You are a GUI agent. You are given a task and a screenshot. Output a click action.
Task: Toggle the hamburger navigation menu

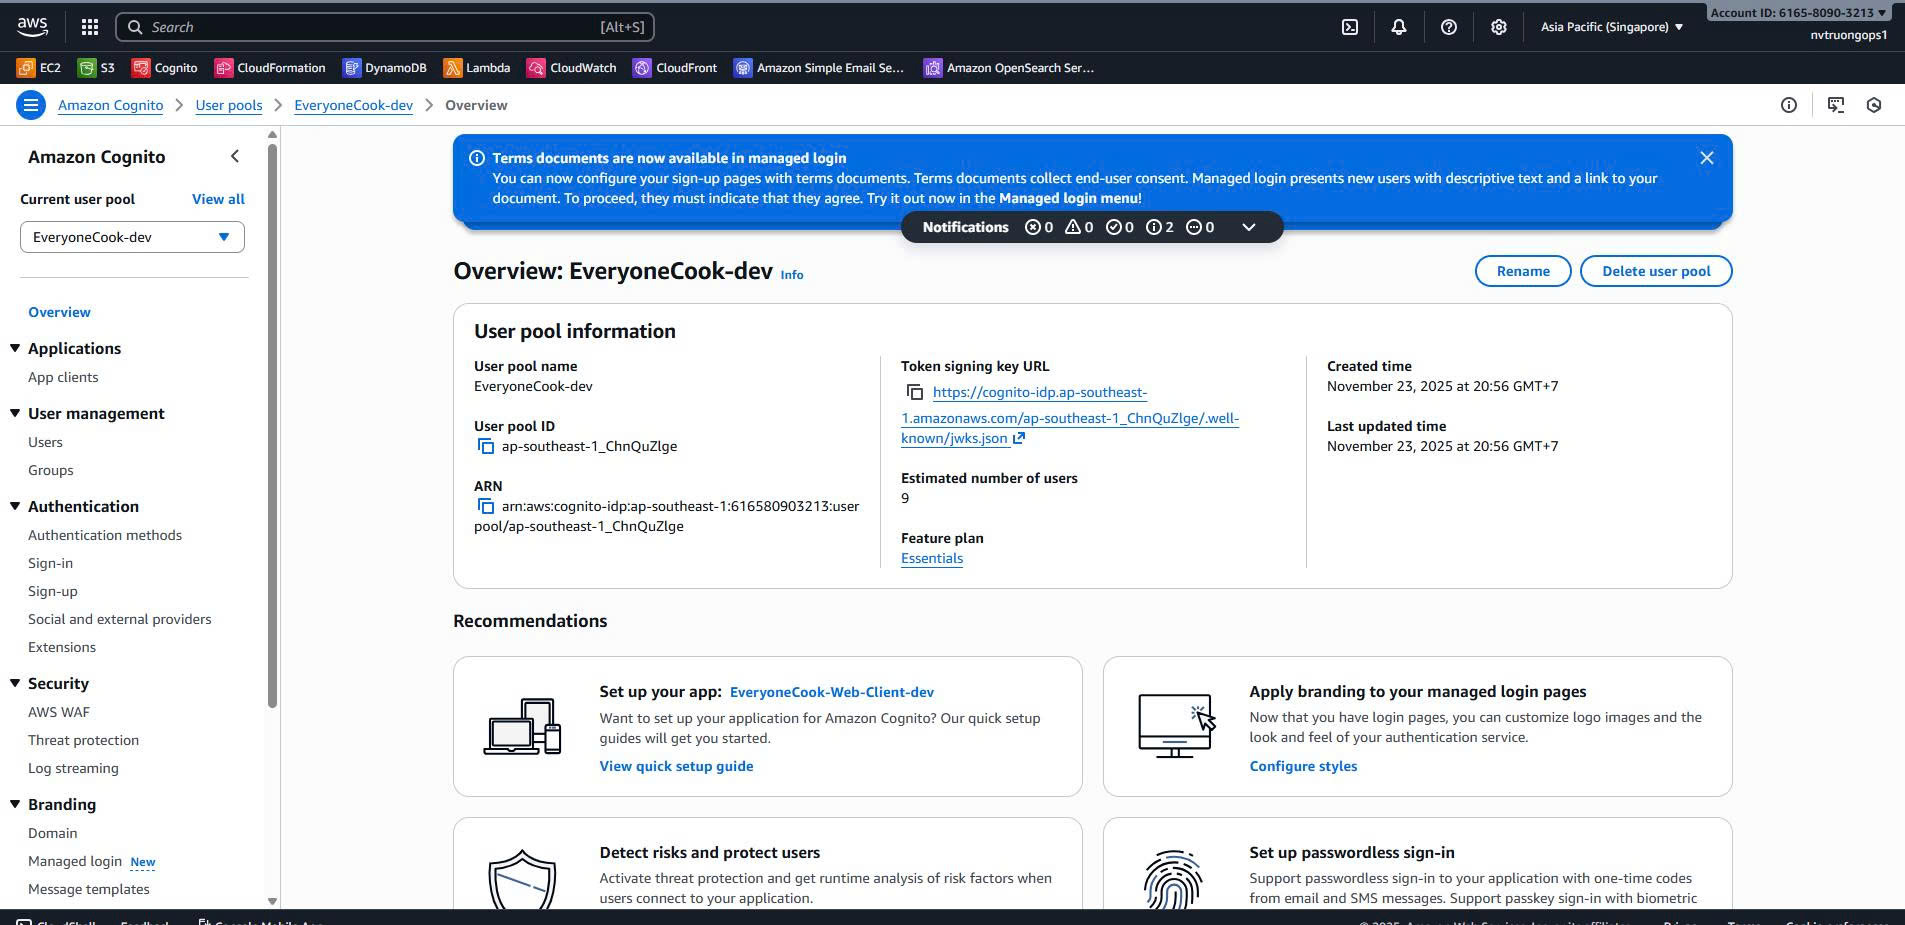pyautogui.click(x=31, y=105)
